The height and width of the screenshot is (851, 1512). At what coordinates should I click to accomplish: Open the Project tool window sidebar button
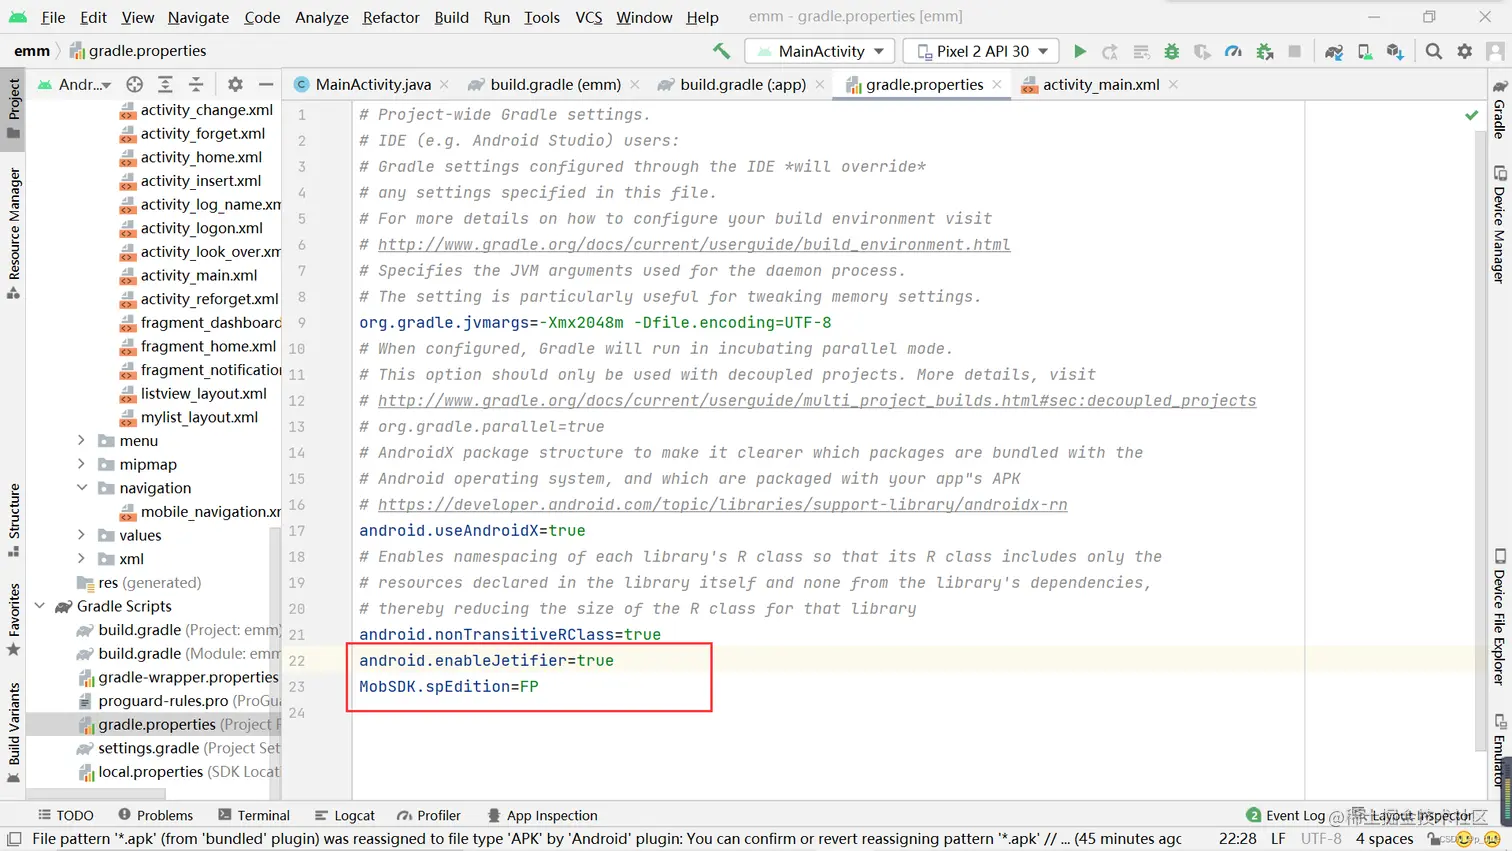point(14,109)
